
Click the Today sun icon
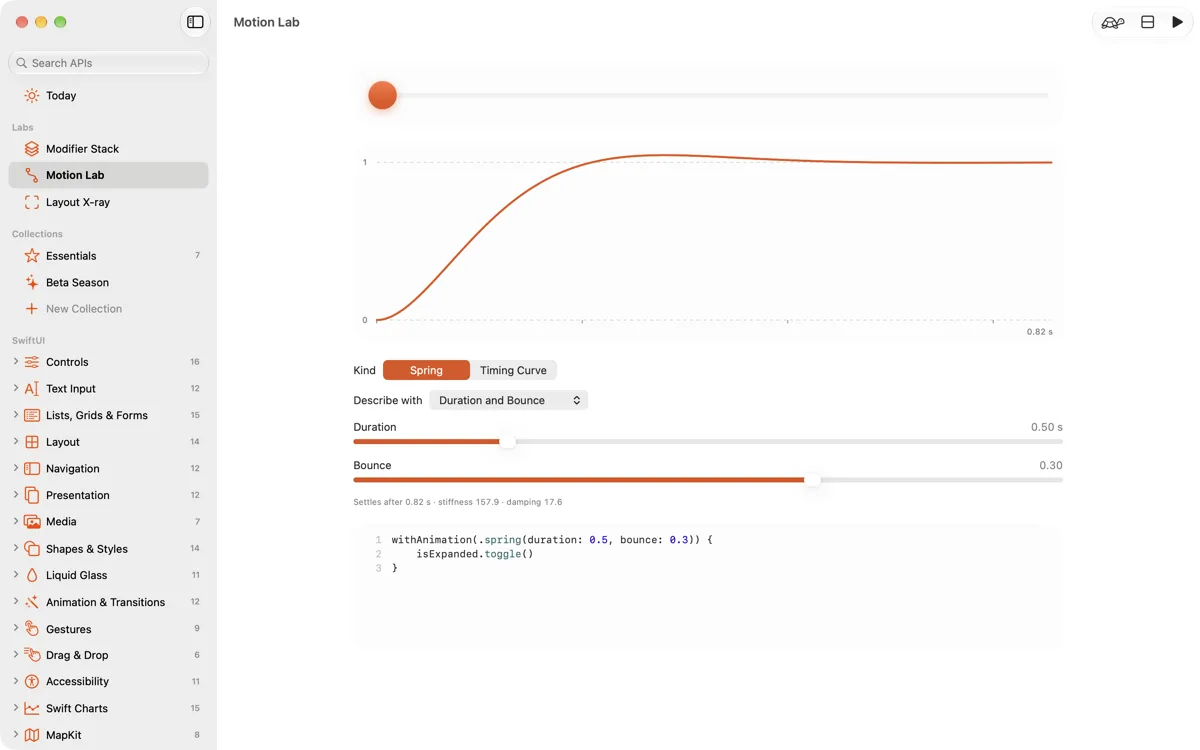tap(32, 96)
